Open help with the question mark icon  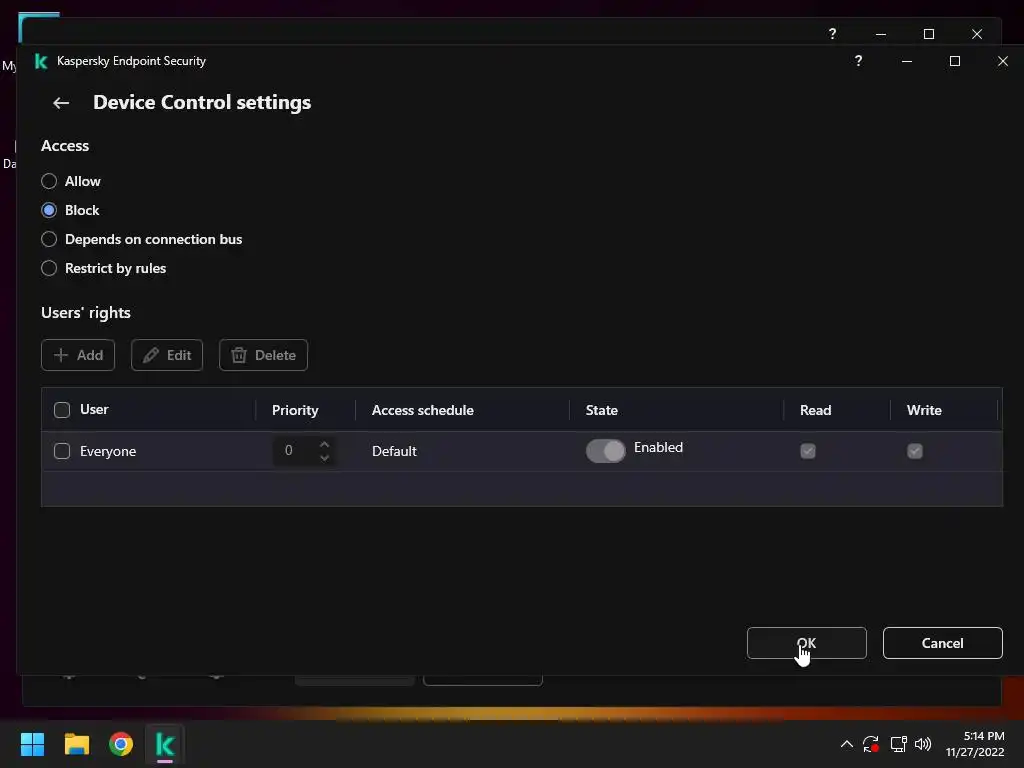[858, 61]
